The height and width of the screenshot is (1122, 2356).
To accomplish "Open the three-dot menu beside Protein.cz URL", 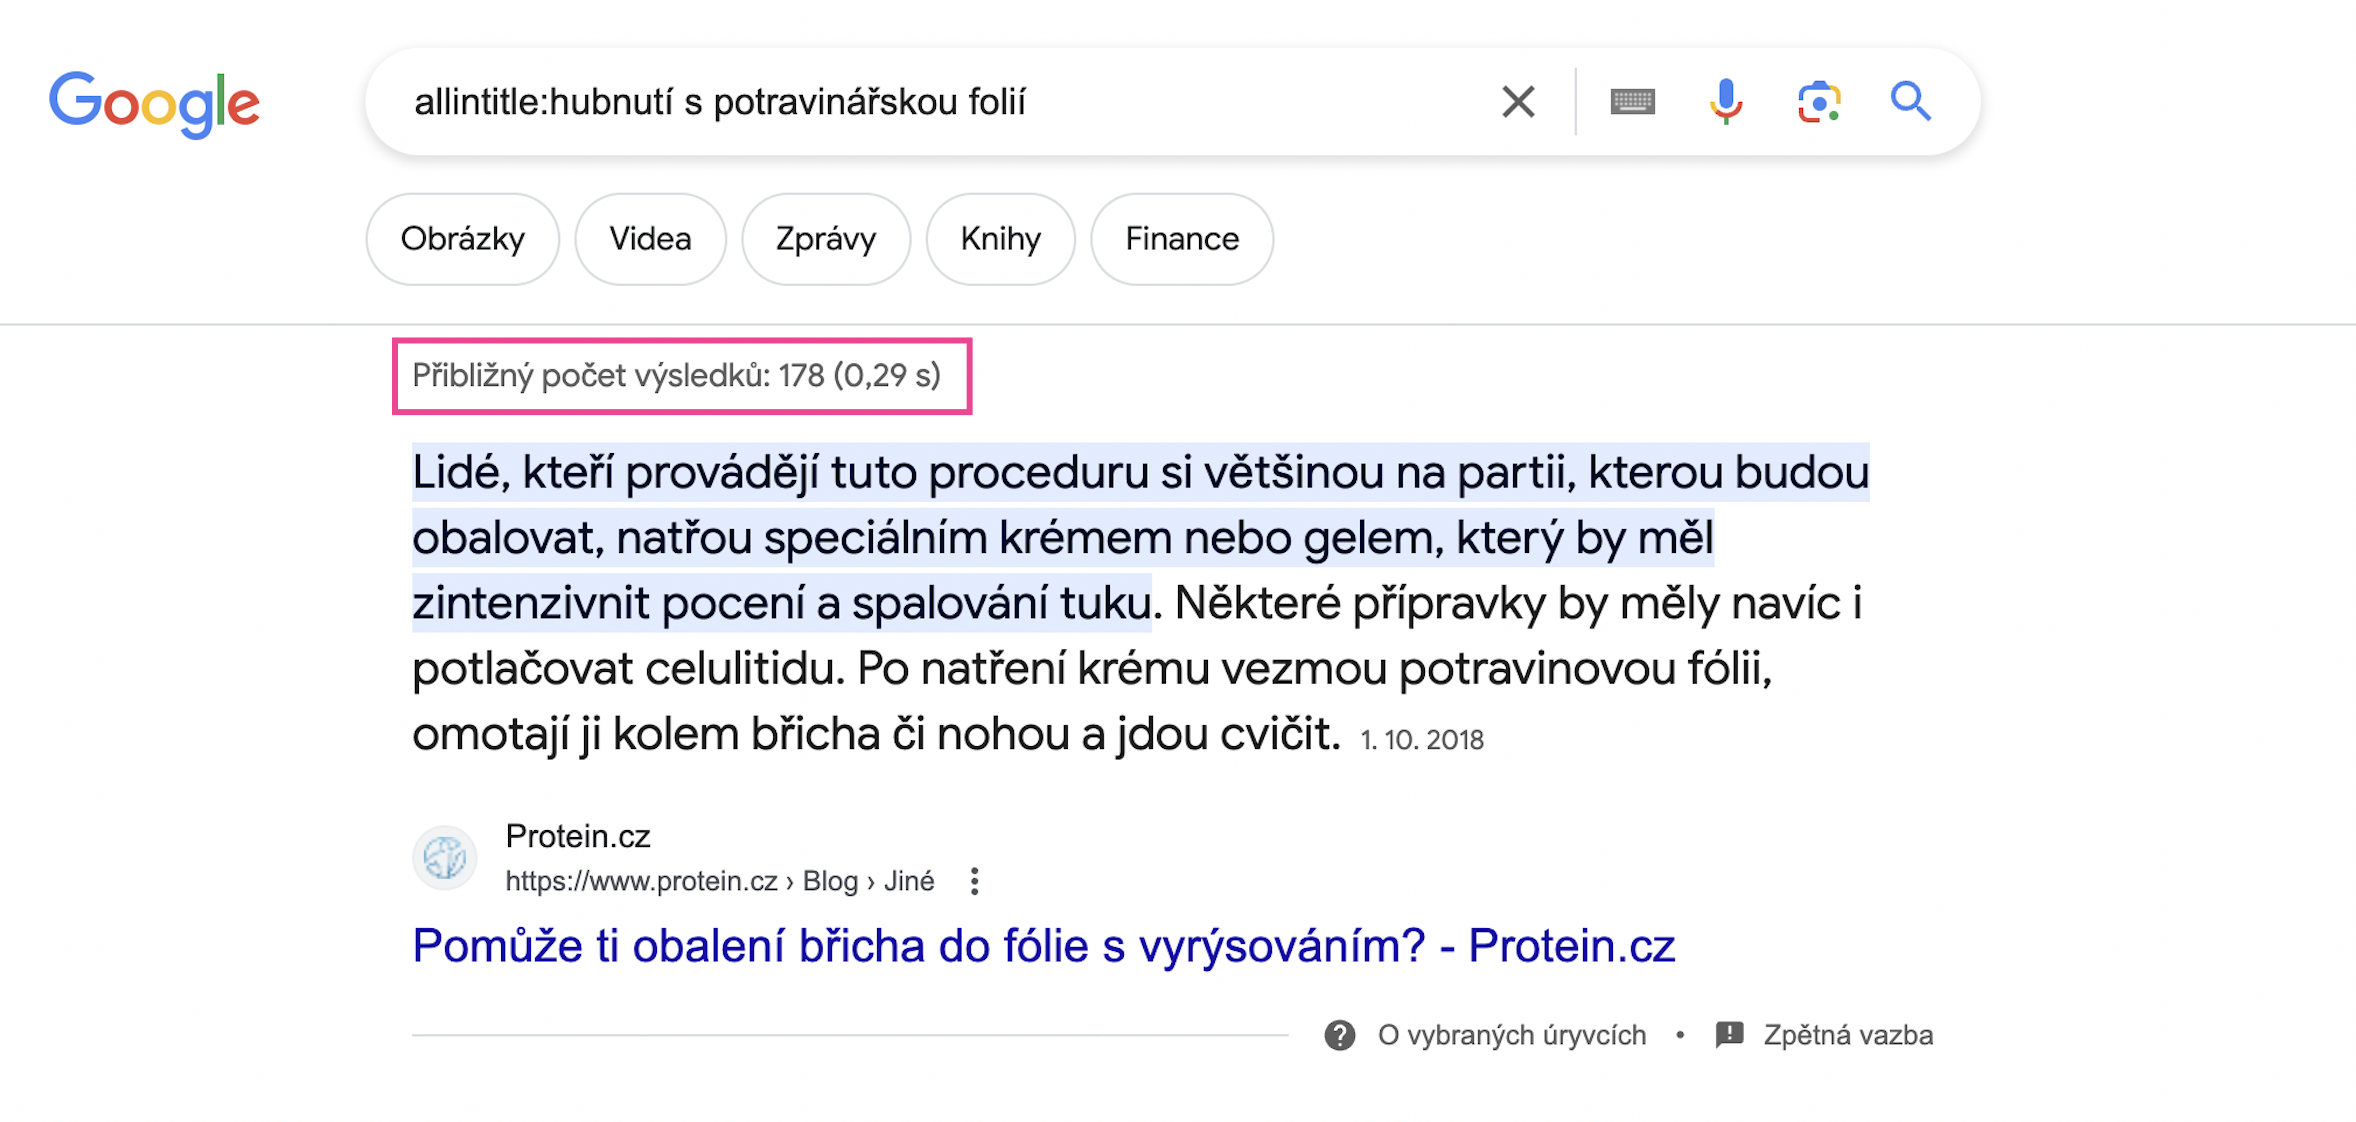I will (x=974, y=881).
